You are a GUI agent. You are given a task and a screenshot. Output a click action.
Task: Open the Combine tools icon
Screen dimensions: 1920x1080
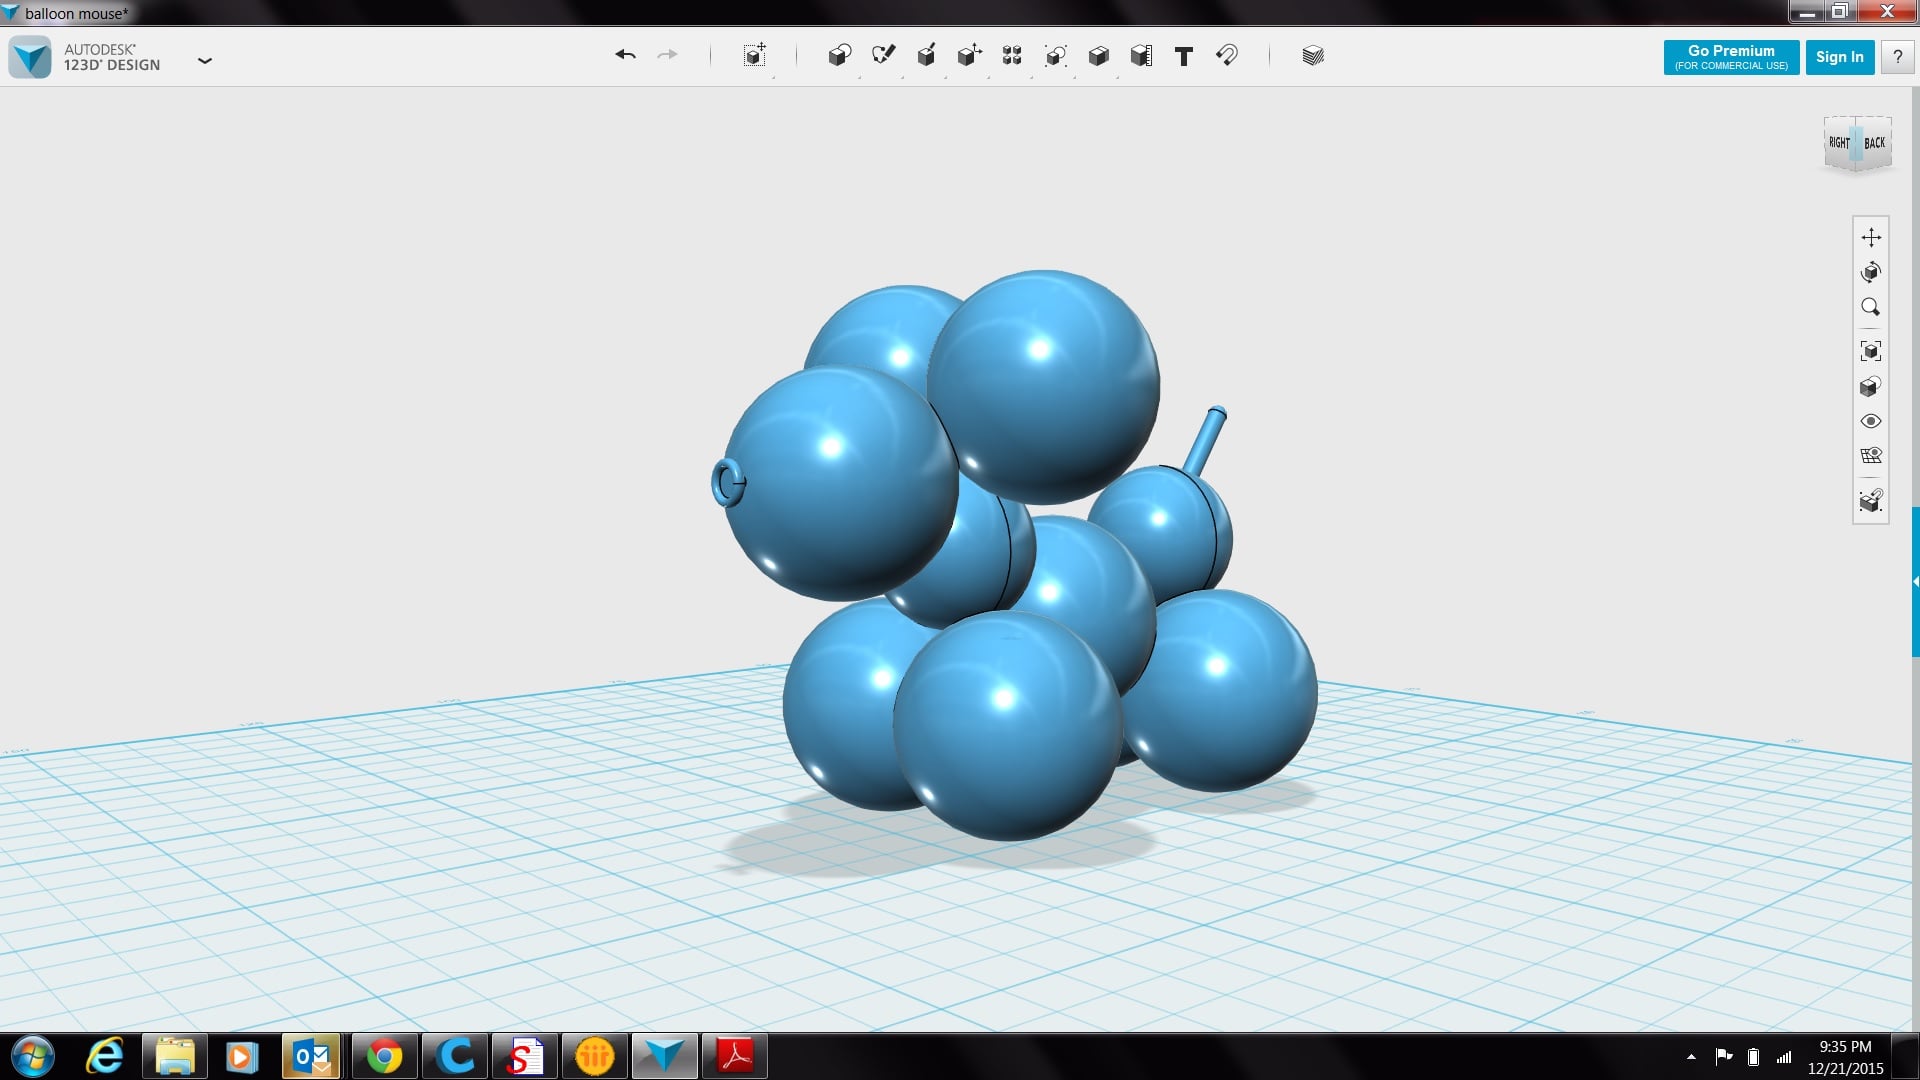click(1098, 55)
